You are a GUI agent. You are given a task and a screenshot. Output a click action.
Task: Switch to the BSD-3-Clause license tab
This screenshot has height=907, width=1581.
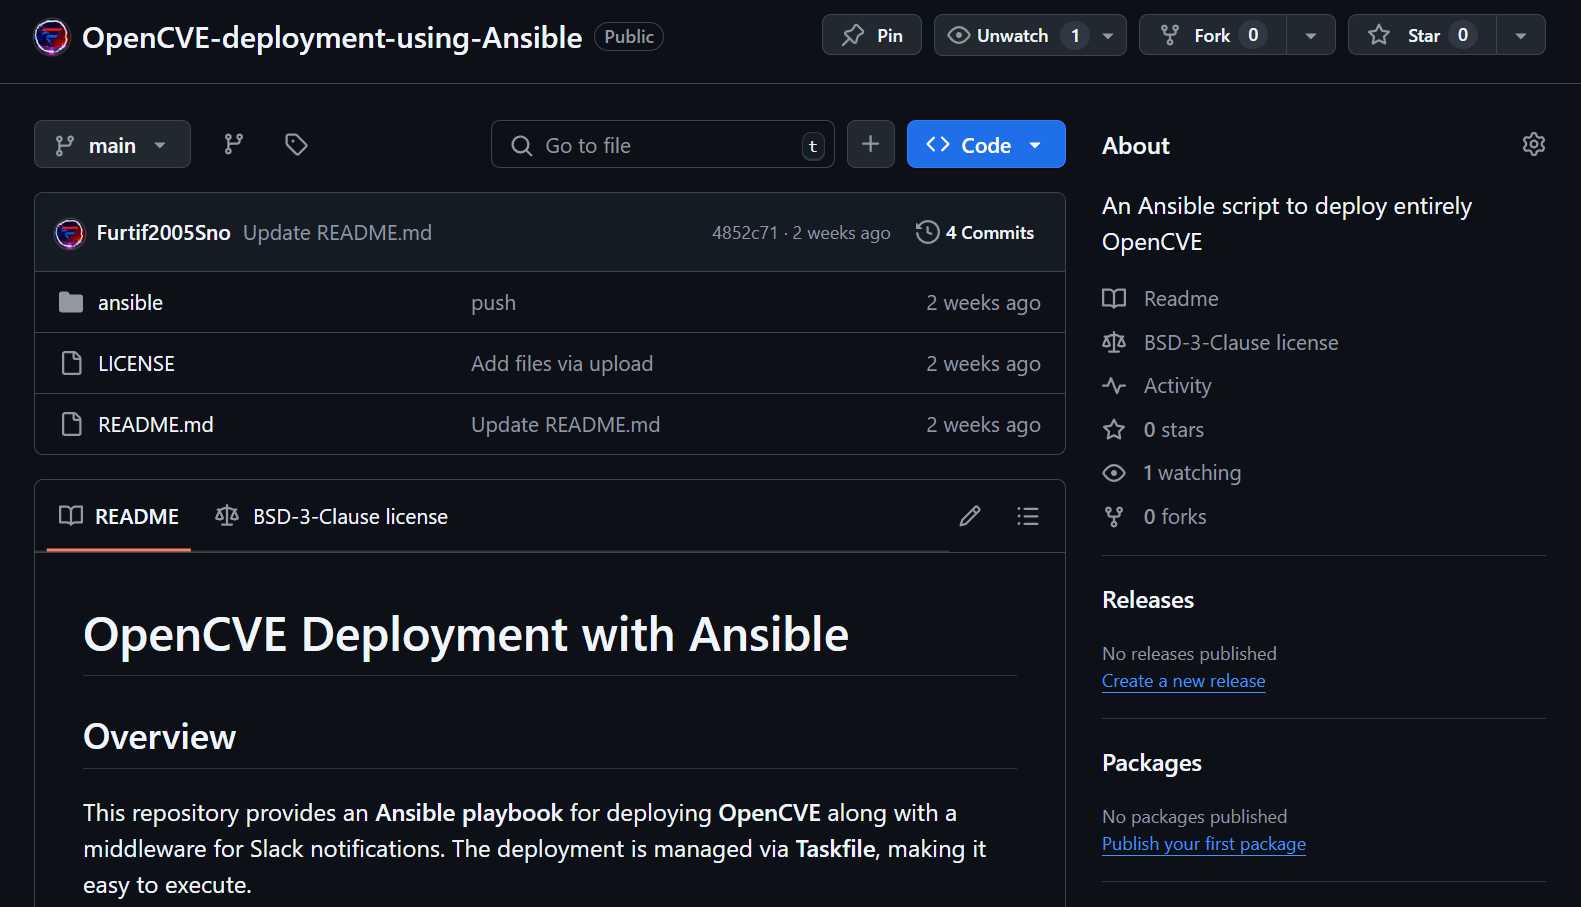(x=332, y=516)
